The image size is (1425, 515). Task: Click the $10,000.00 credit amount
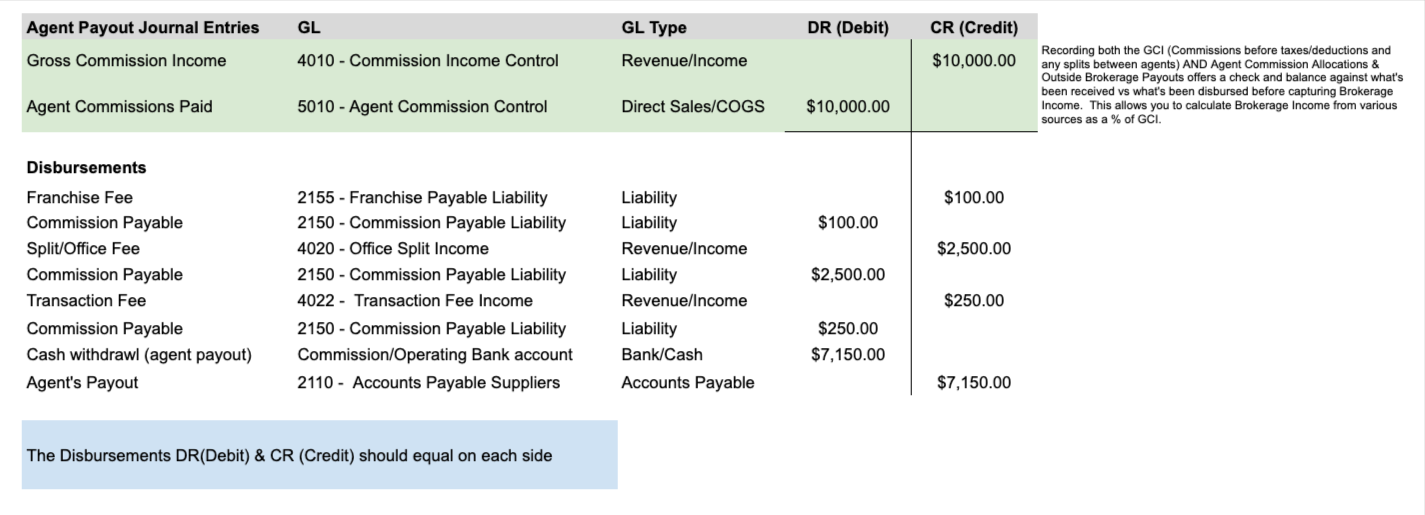[974, 61]
